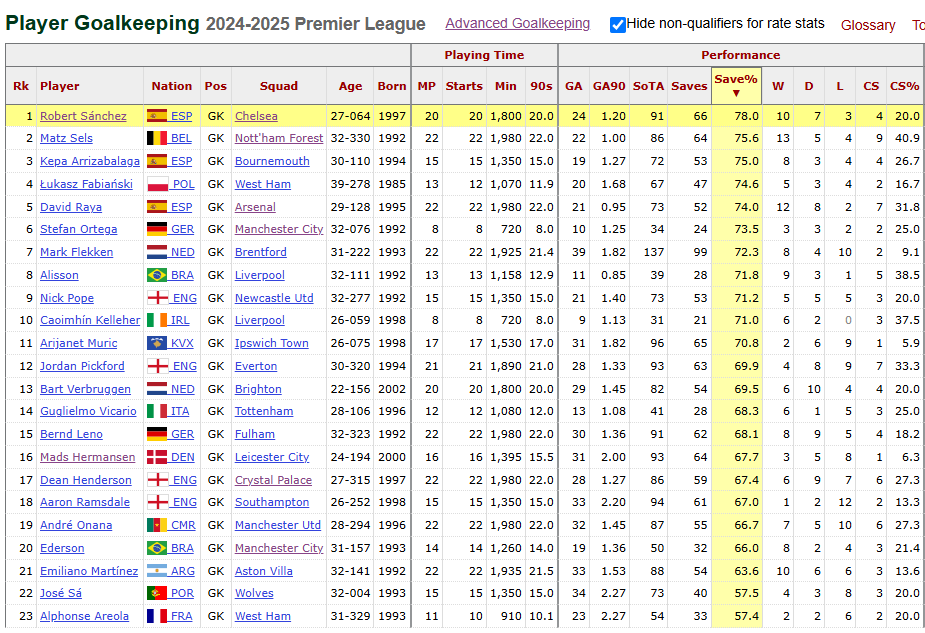This screenshot has width=925, height=633.
Task: Open the Glossary link
Action: 868,25
